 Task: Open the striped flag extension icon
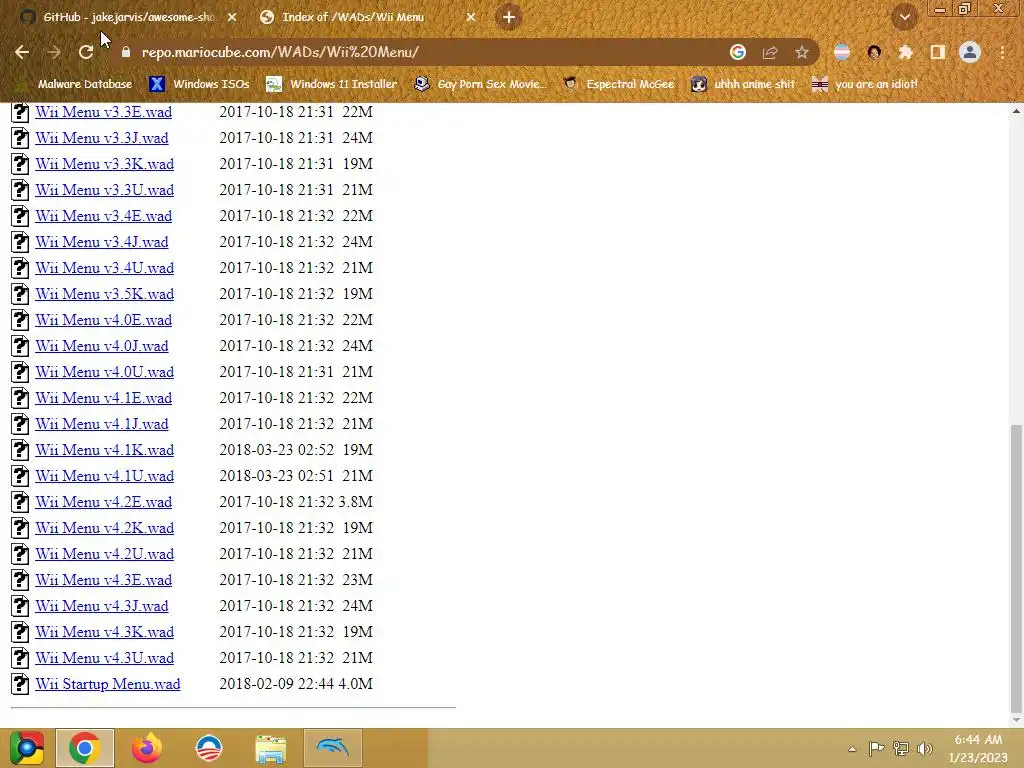[842, 52]
